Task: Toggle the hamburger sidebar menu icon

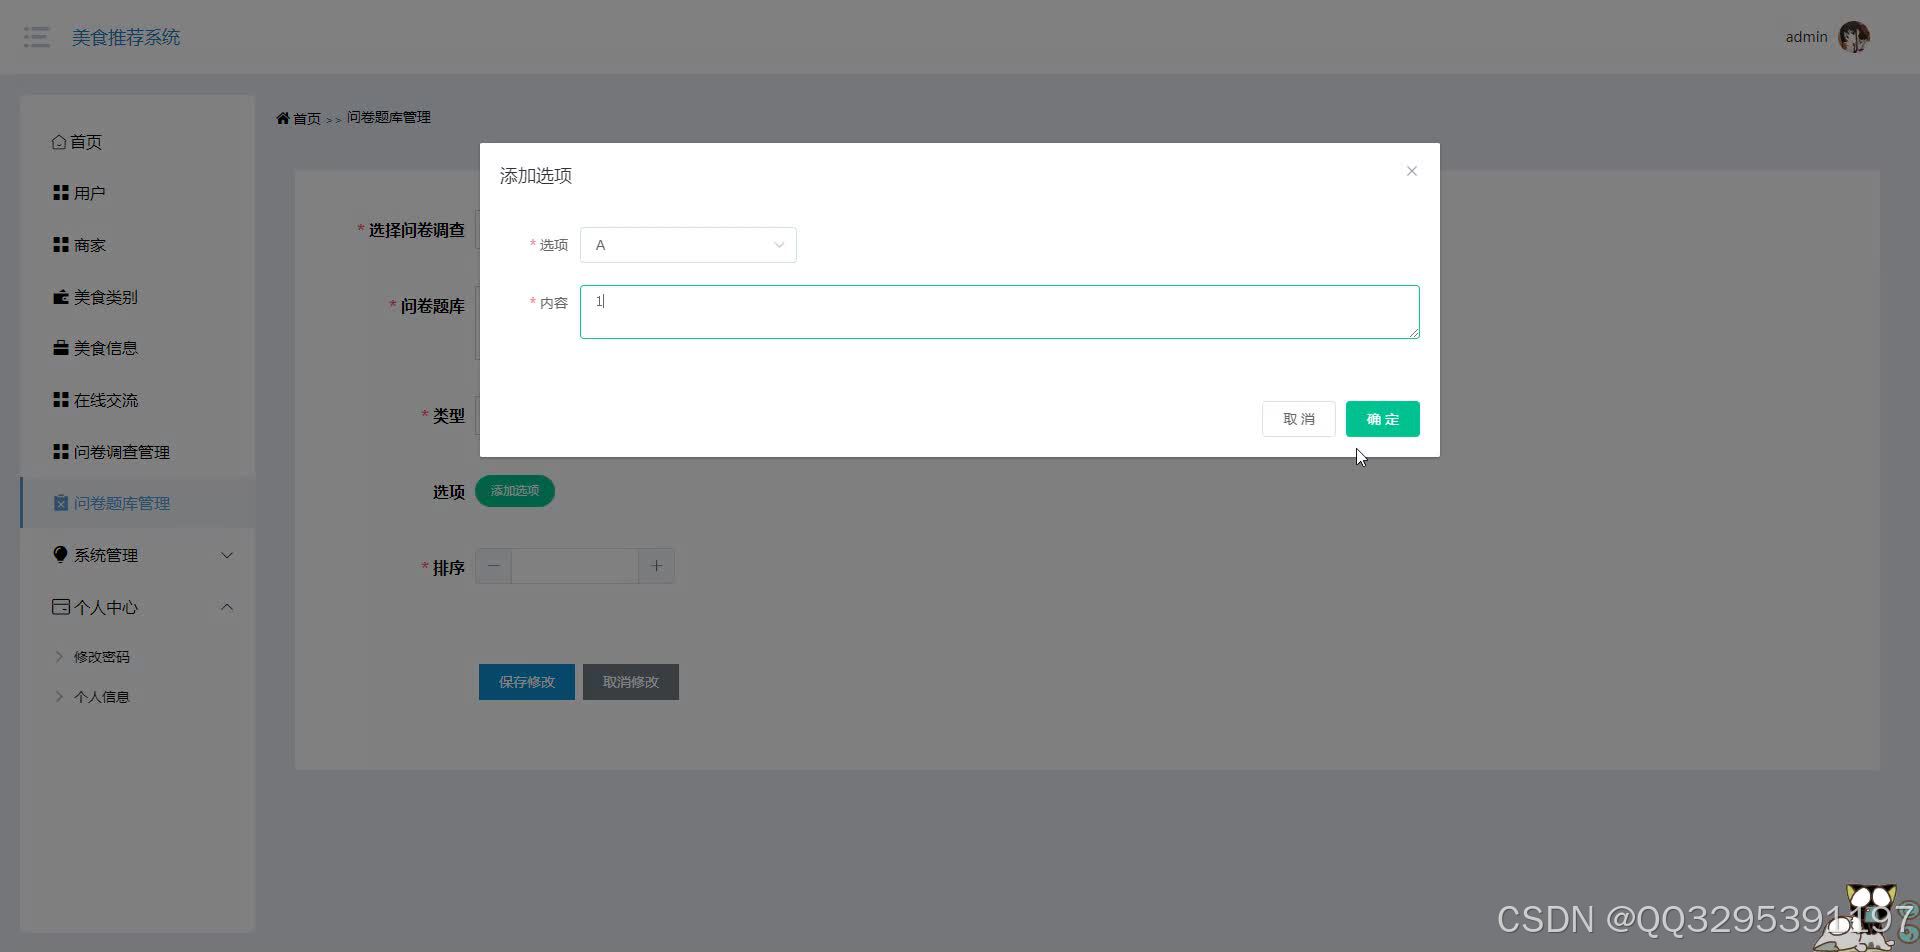Action: pyautogui.click(x=37, y=37)
